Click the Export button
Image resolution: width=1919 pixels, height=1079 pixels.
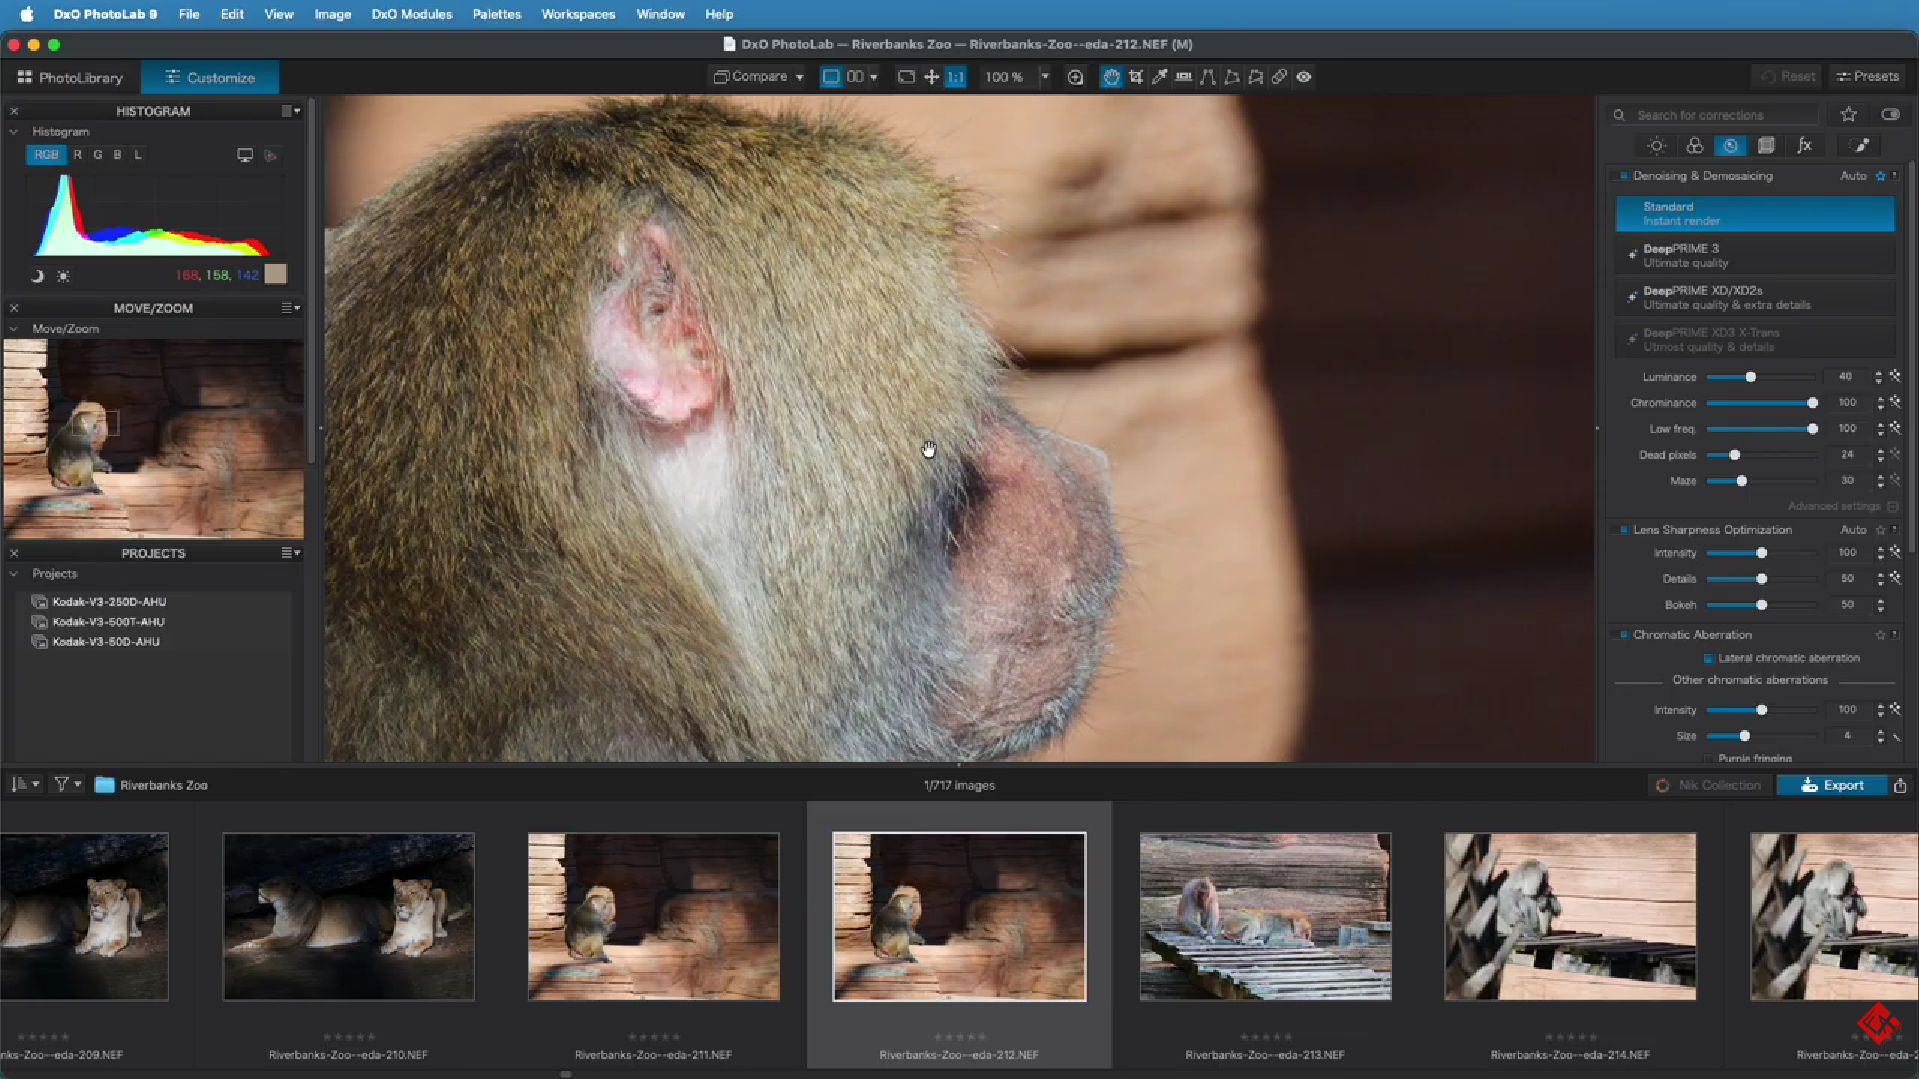(x=1832, y=785)
